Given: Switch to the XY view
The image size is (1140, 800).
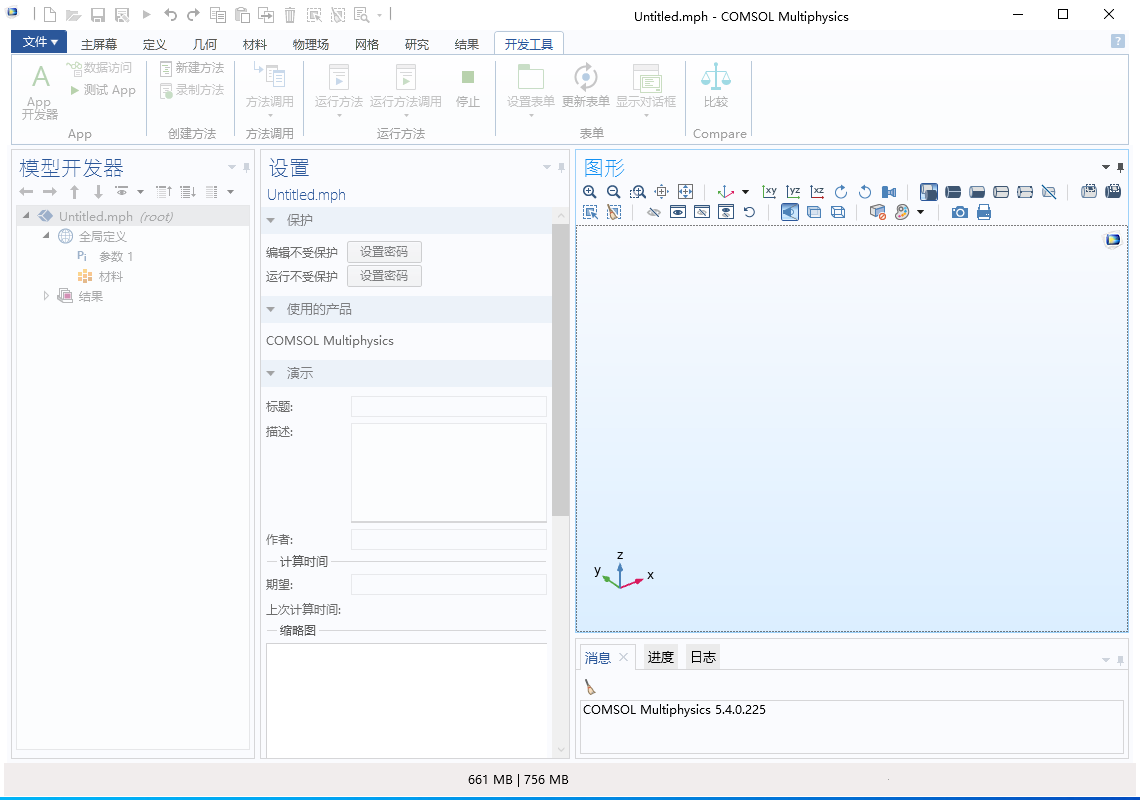Looking at the screenshot, I should (x=769, y=191).
